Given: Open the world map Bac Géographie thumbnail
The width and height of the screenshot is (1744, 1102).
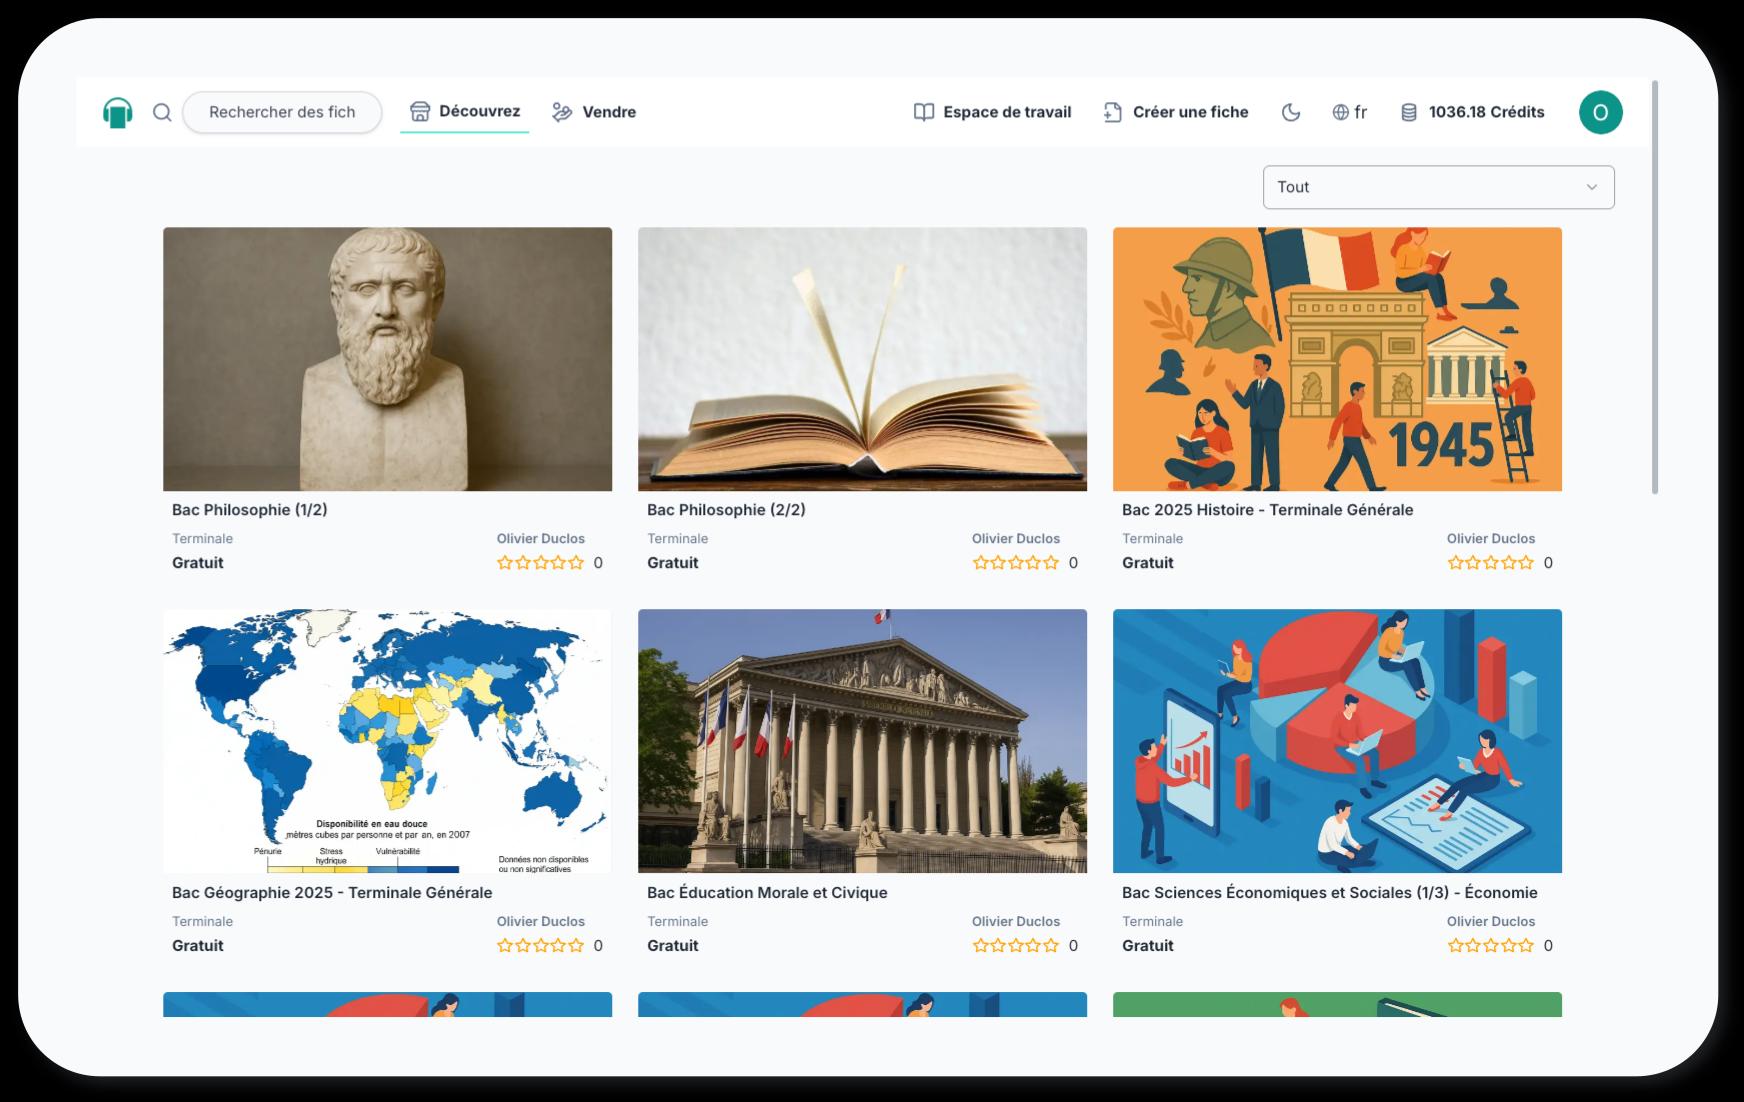Looking at the screenshot, I should click(x=387, y=741).
